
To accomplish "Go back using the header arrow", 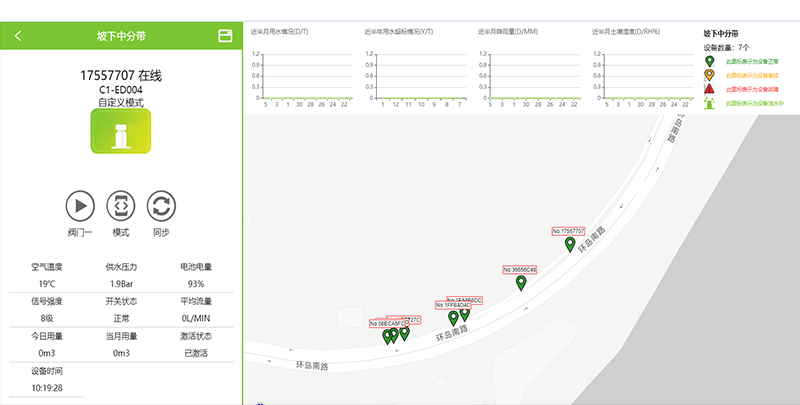I will pyautogui.click(x=18, y=36).
